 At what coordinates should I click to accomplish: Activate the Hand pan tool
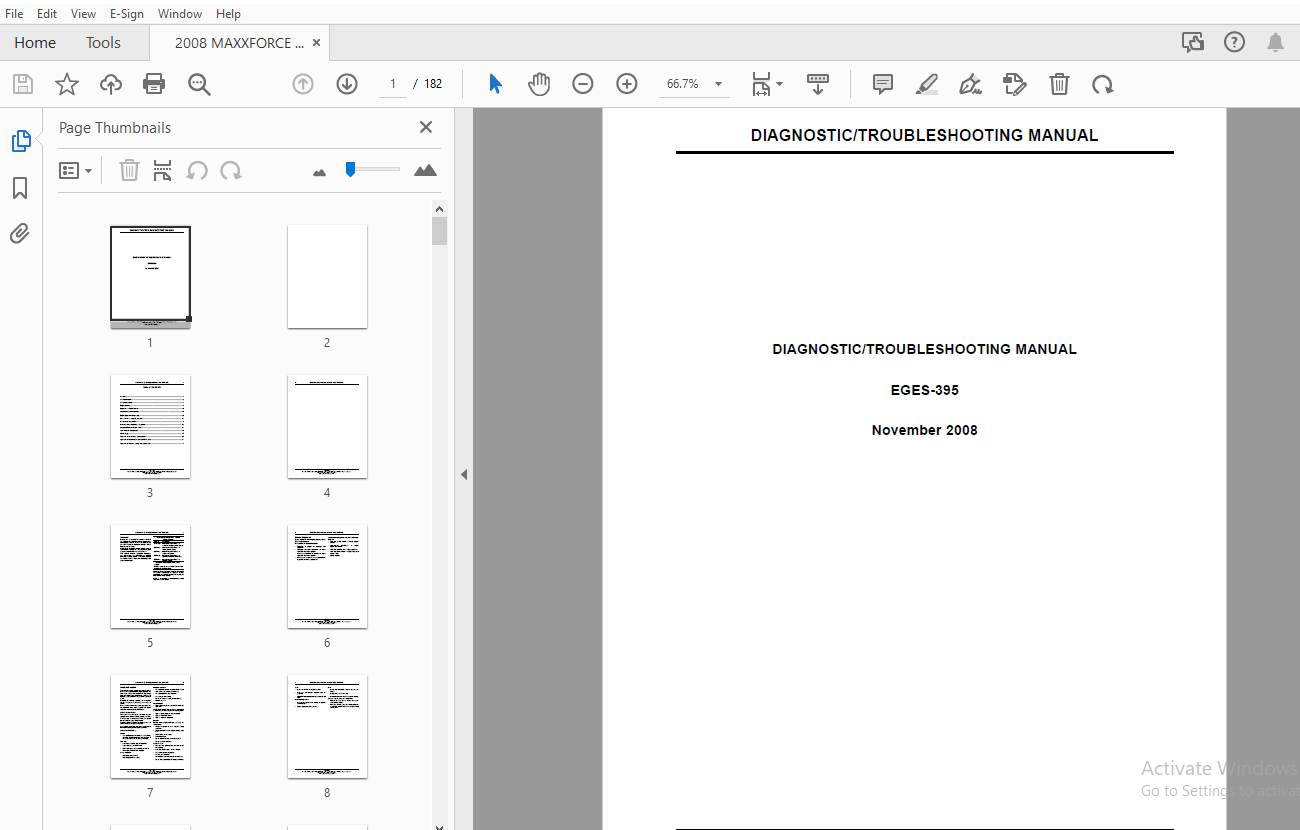click(539, 84)
